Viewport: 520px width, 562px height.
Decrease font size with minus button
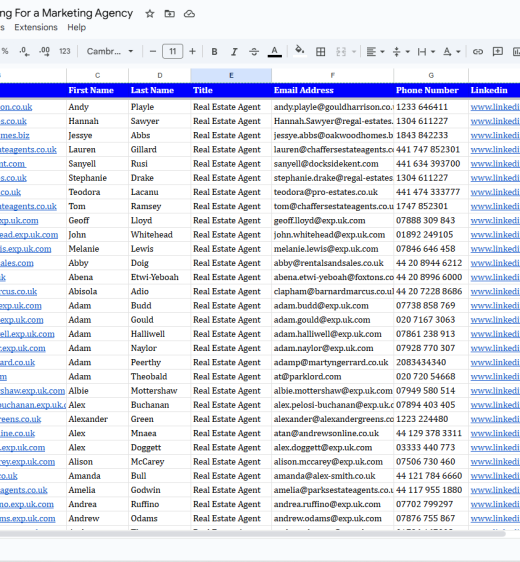[153, 52]
